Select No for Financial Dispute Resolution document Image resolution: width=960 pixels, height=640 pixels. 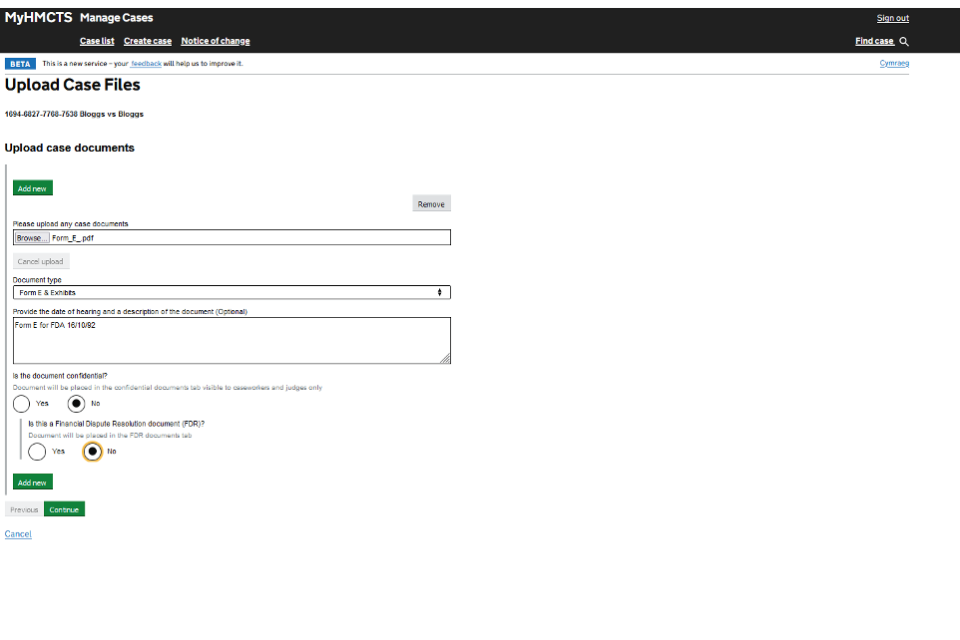coord(92,452)
